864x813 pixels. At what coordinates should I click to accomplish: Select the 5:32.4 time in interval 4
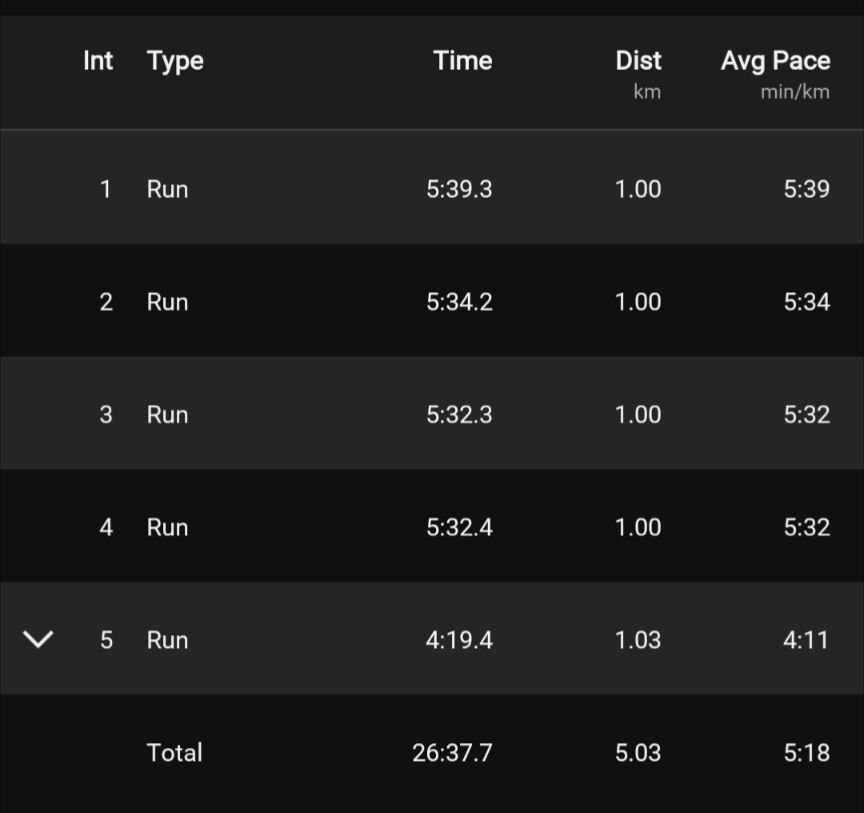pos(459,527)
